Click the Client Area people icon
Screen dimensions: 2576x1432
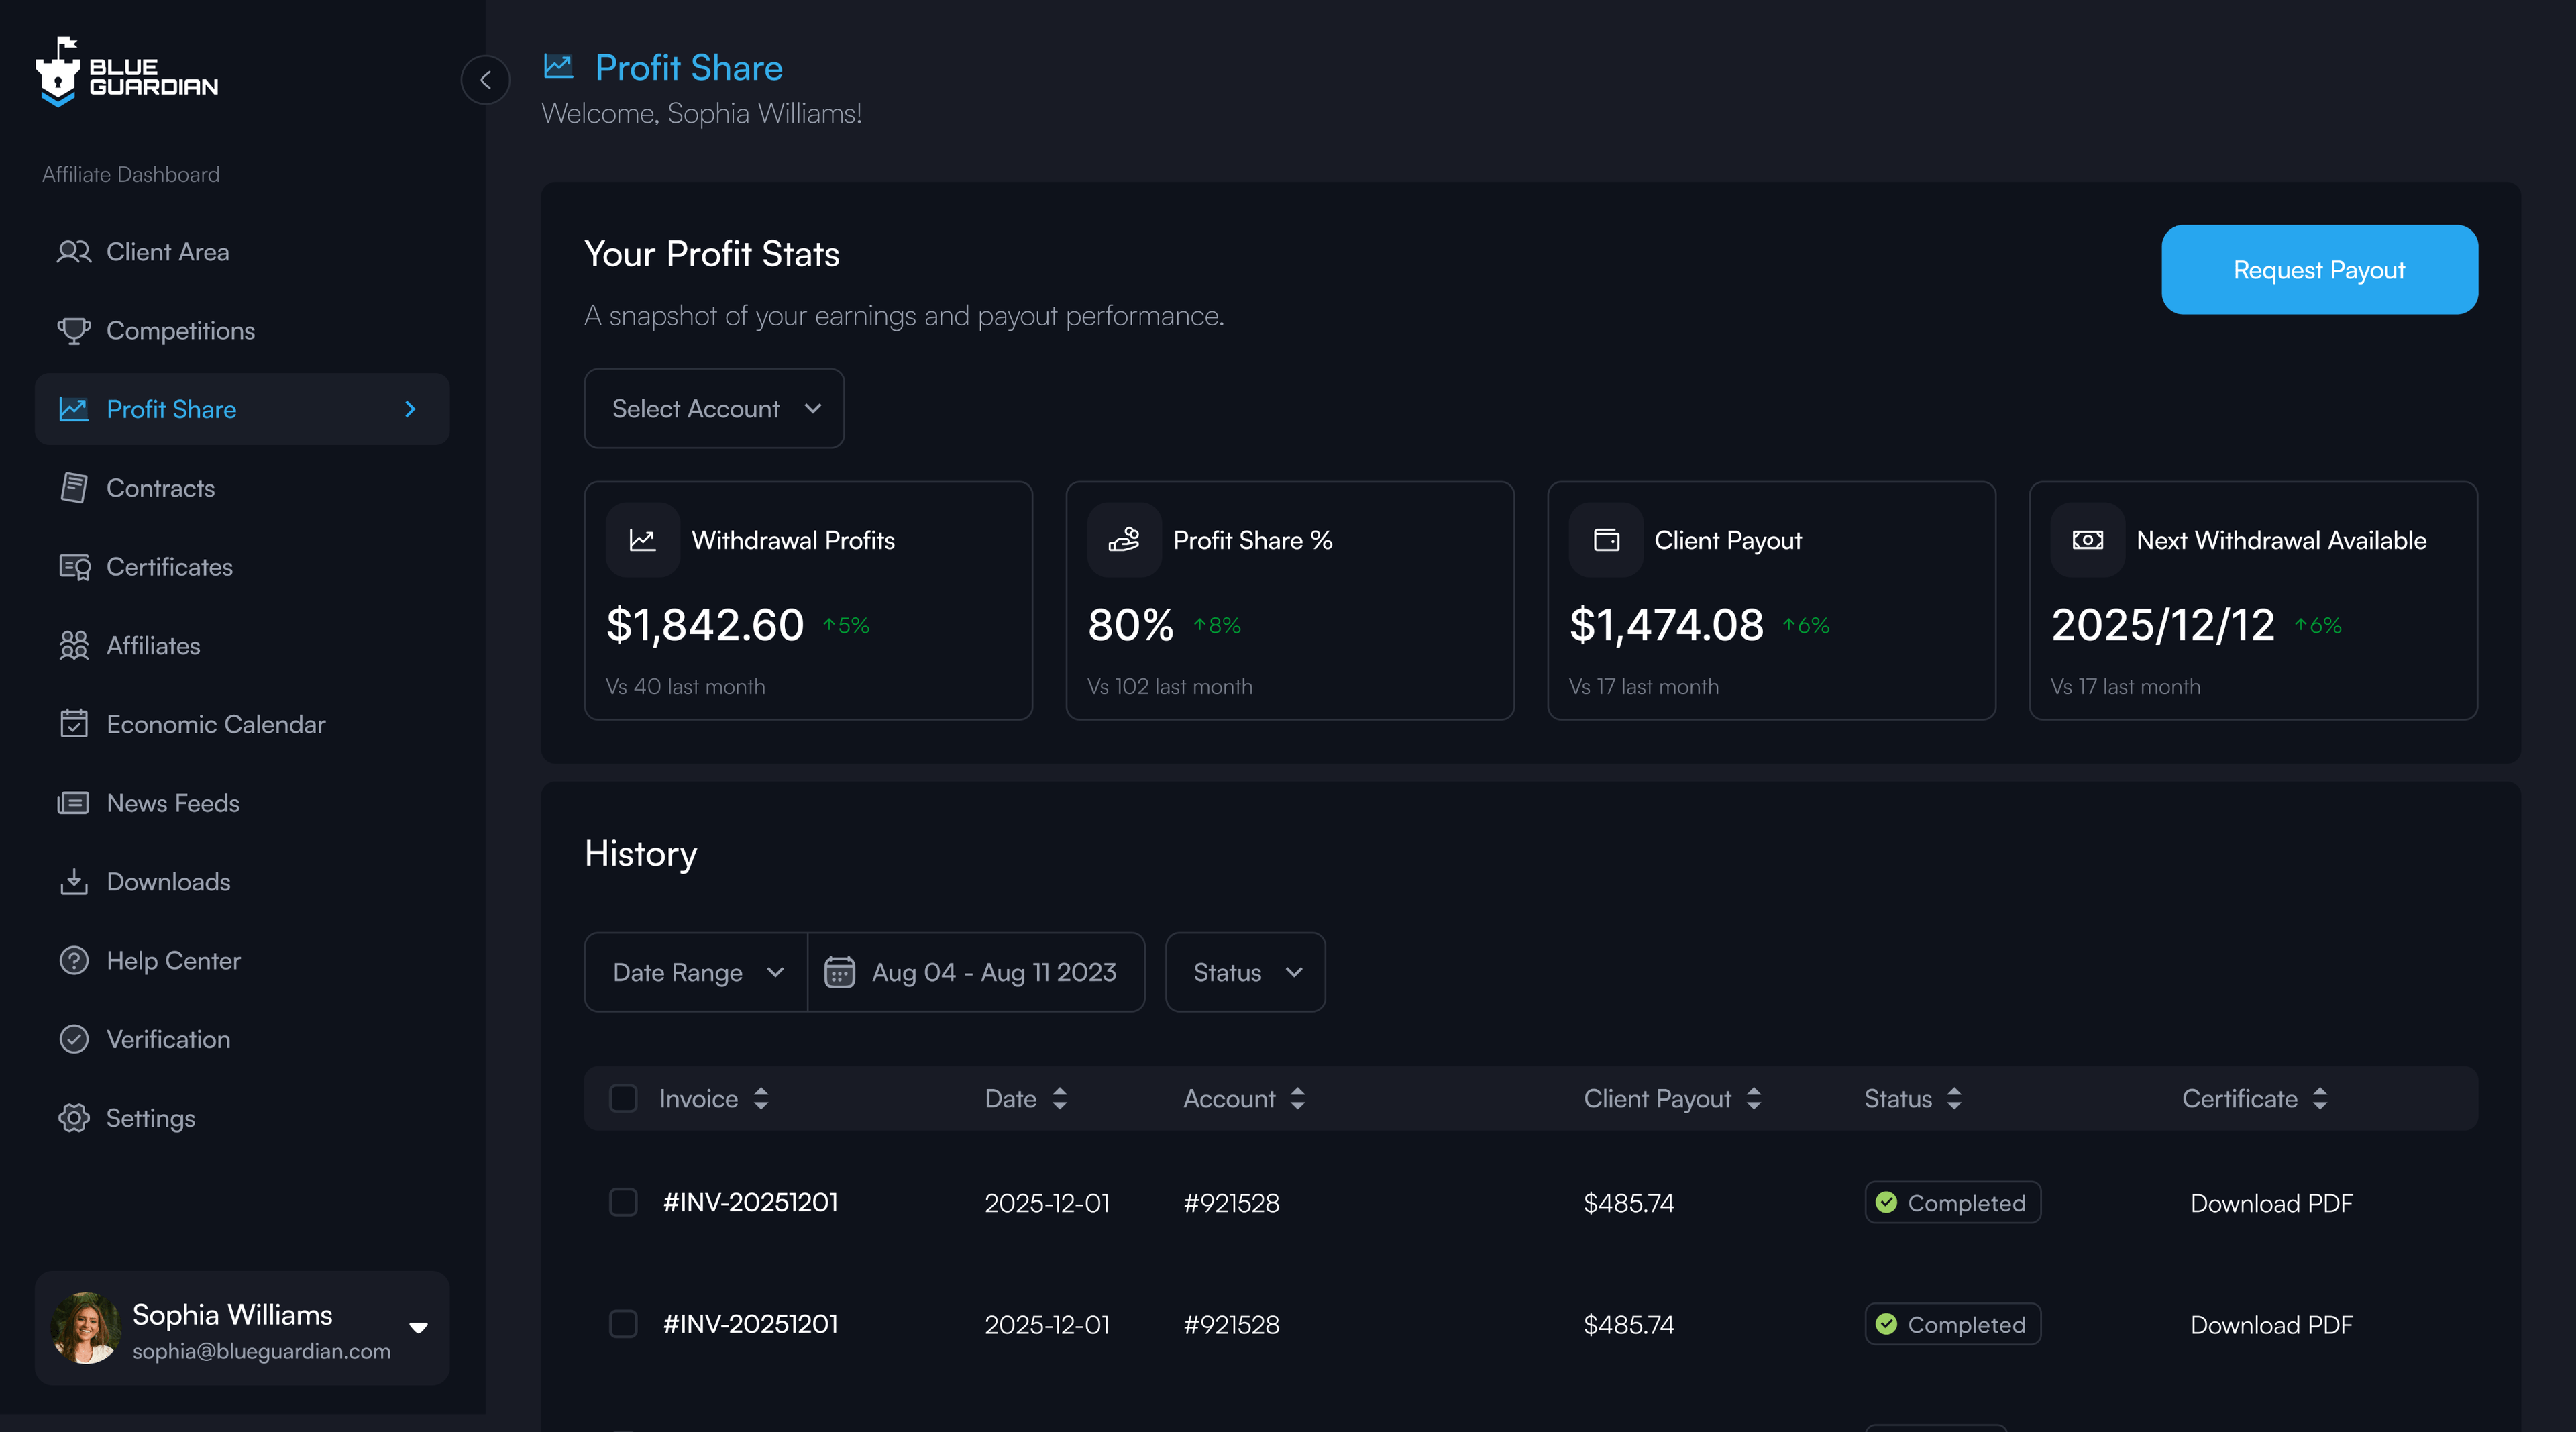pos(74,252)
